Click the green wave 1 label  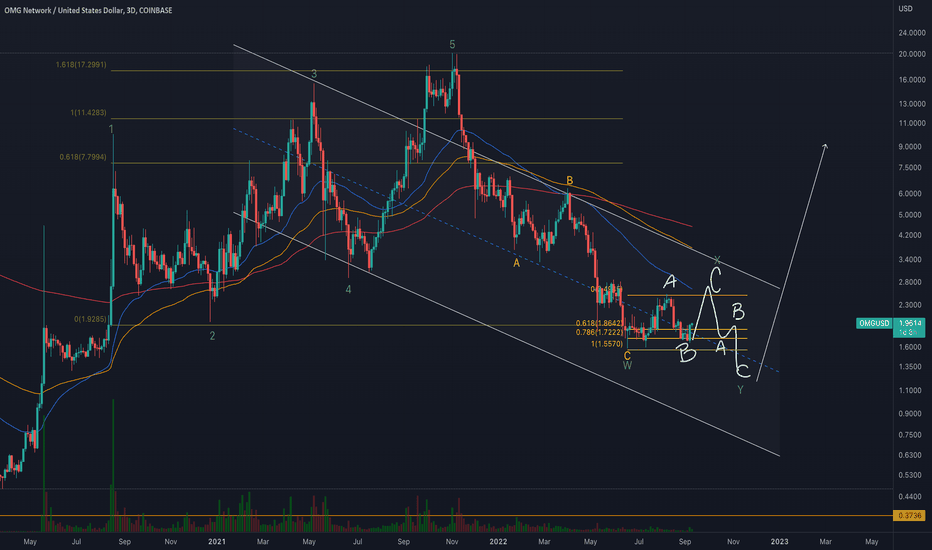[111, 129]
